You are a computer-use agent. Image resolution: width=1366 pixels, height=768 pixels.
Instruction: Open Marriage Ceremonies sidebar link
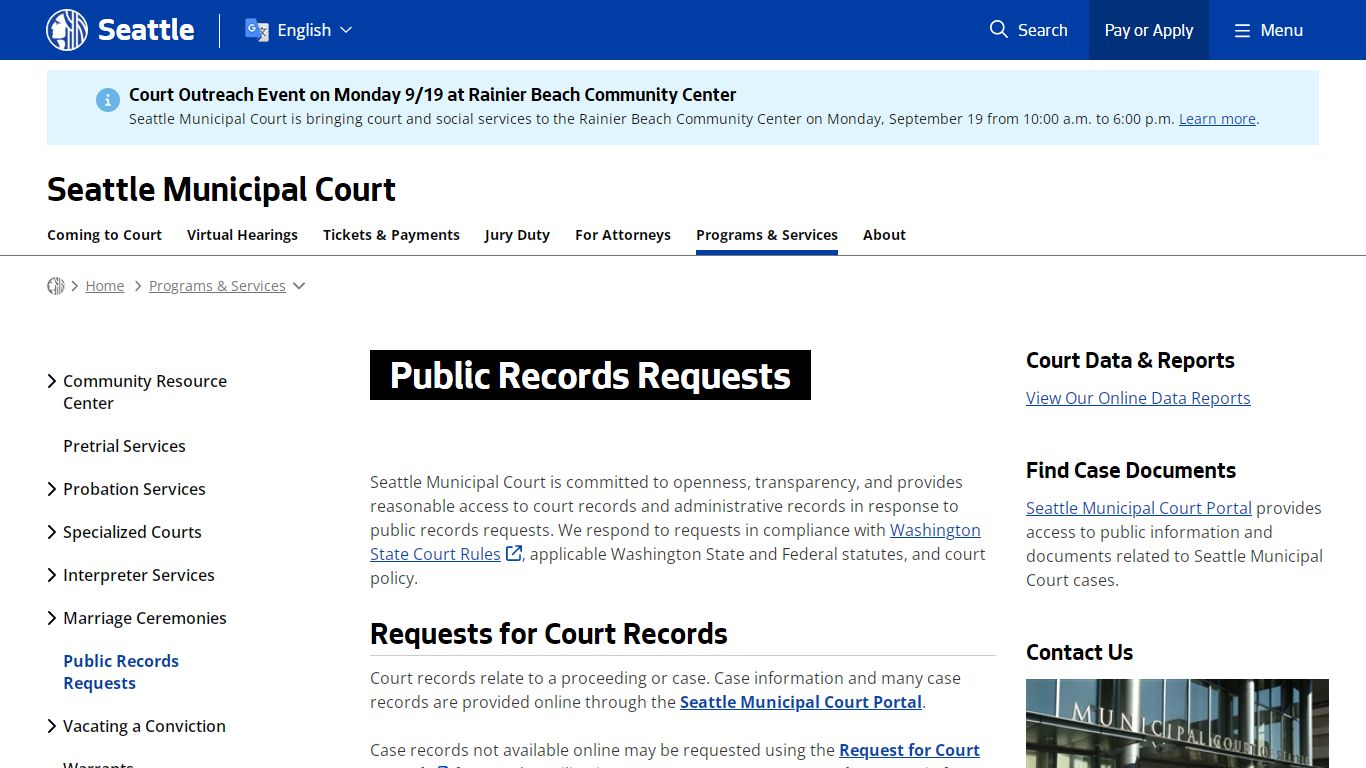pos(145,618)
